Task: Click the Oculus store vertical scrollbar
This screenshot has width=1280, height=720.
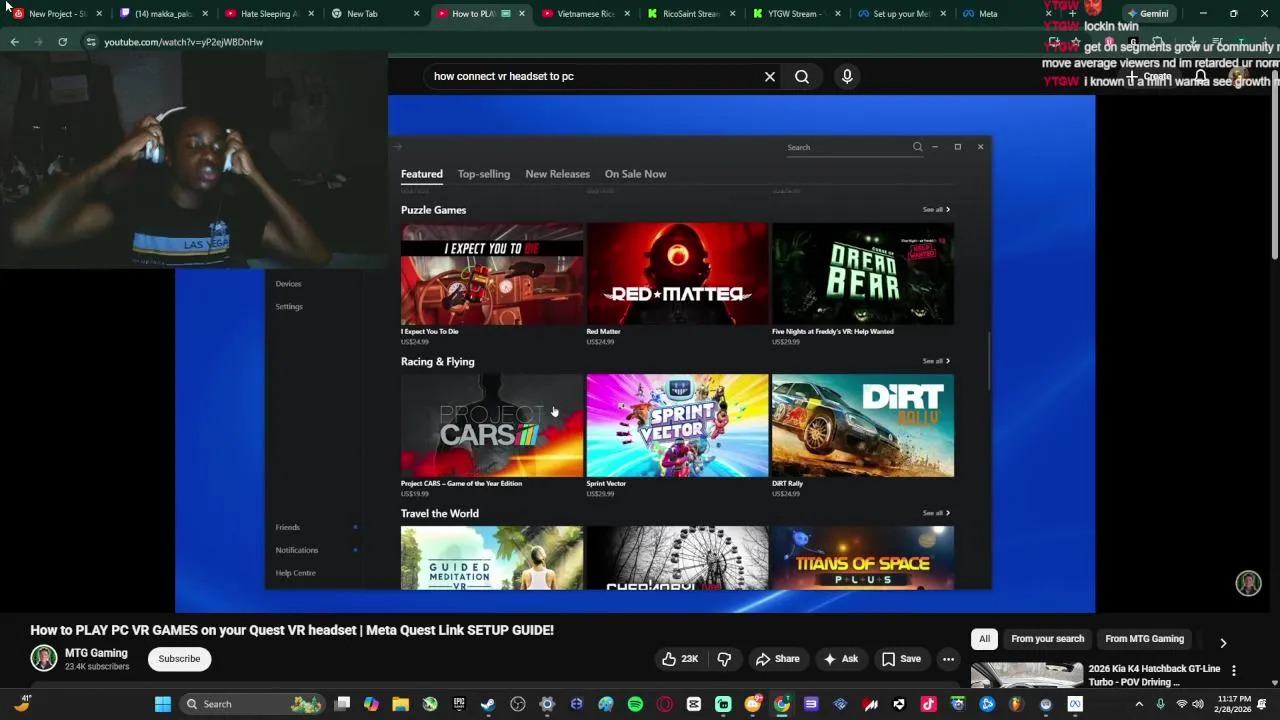Action: pos(988,360)
